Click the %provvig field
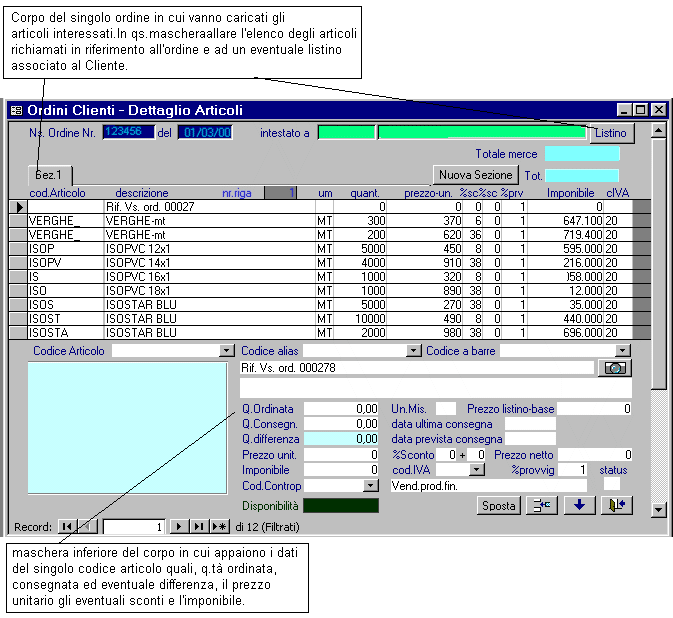Image resolution: width=673 pixels, height=618 pixels. tap(572, 470)
